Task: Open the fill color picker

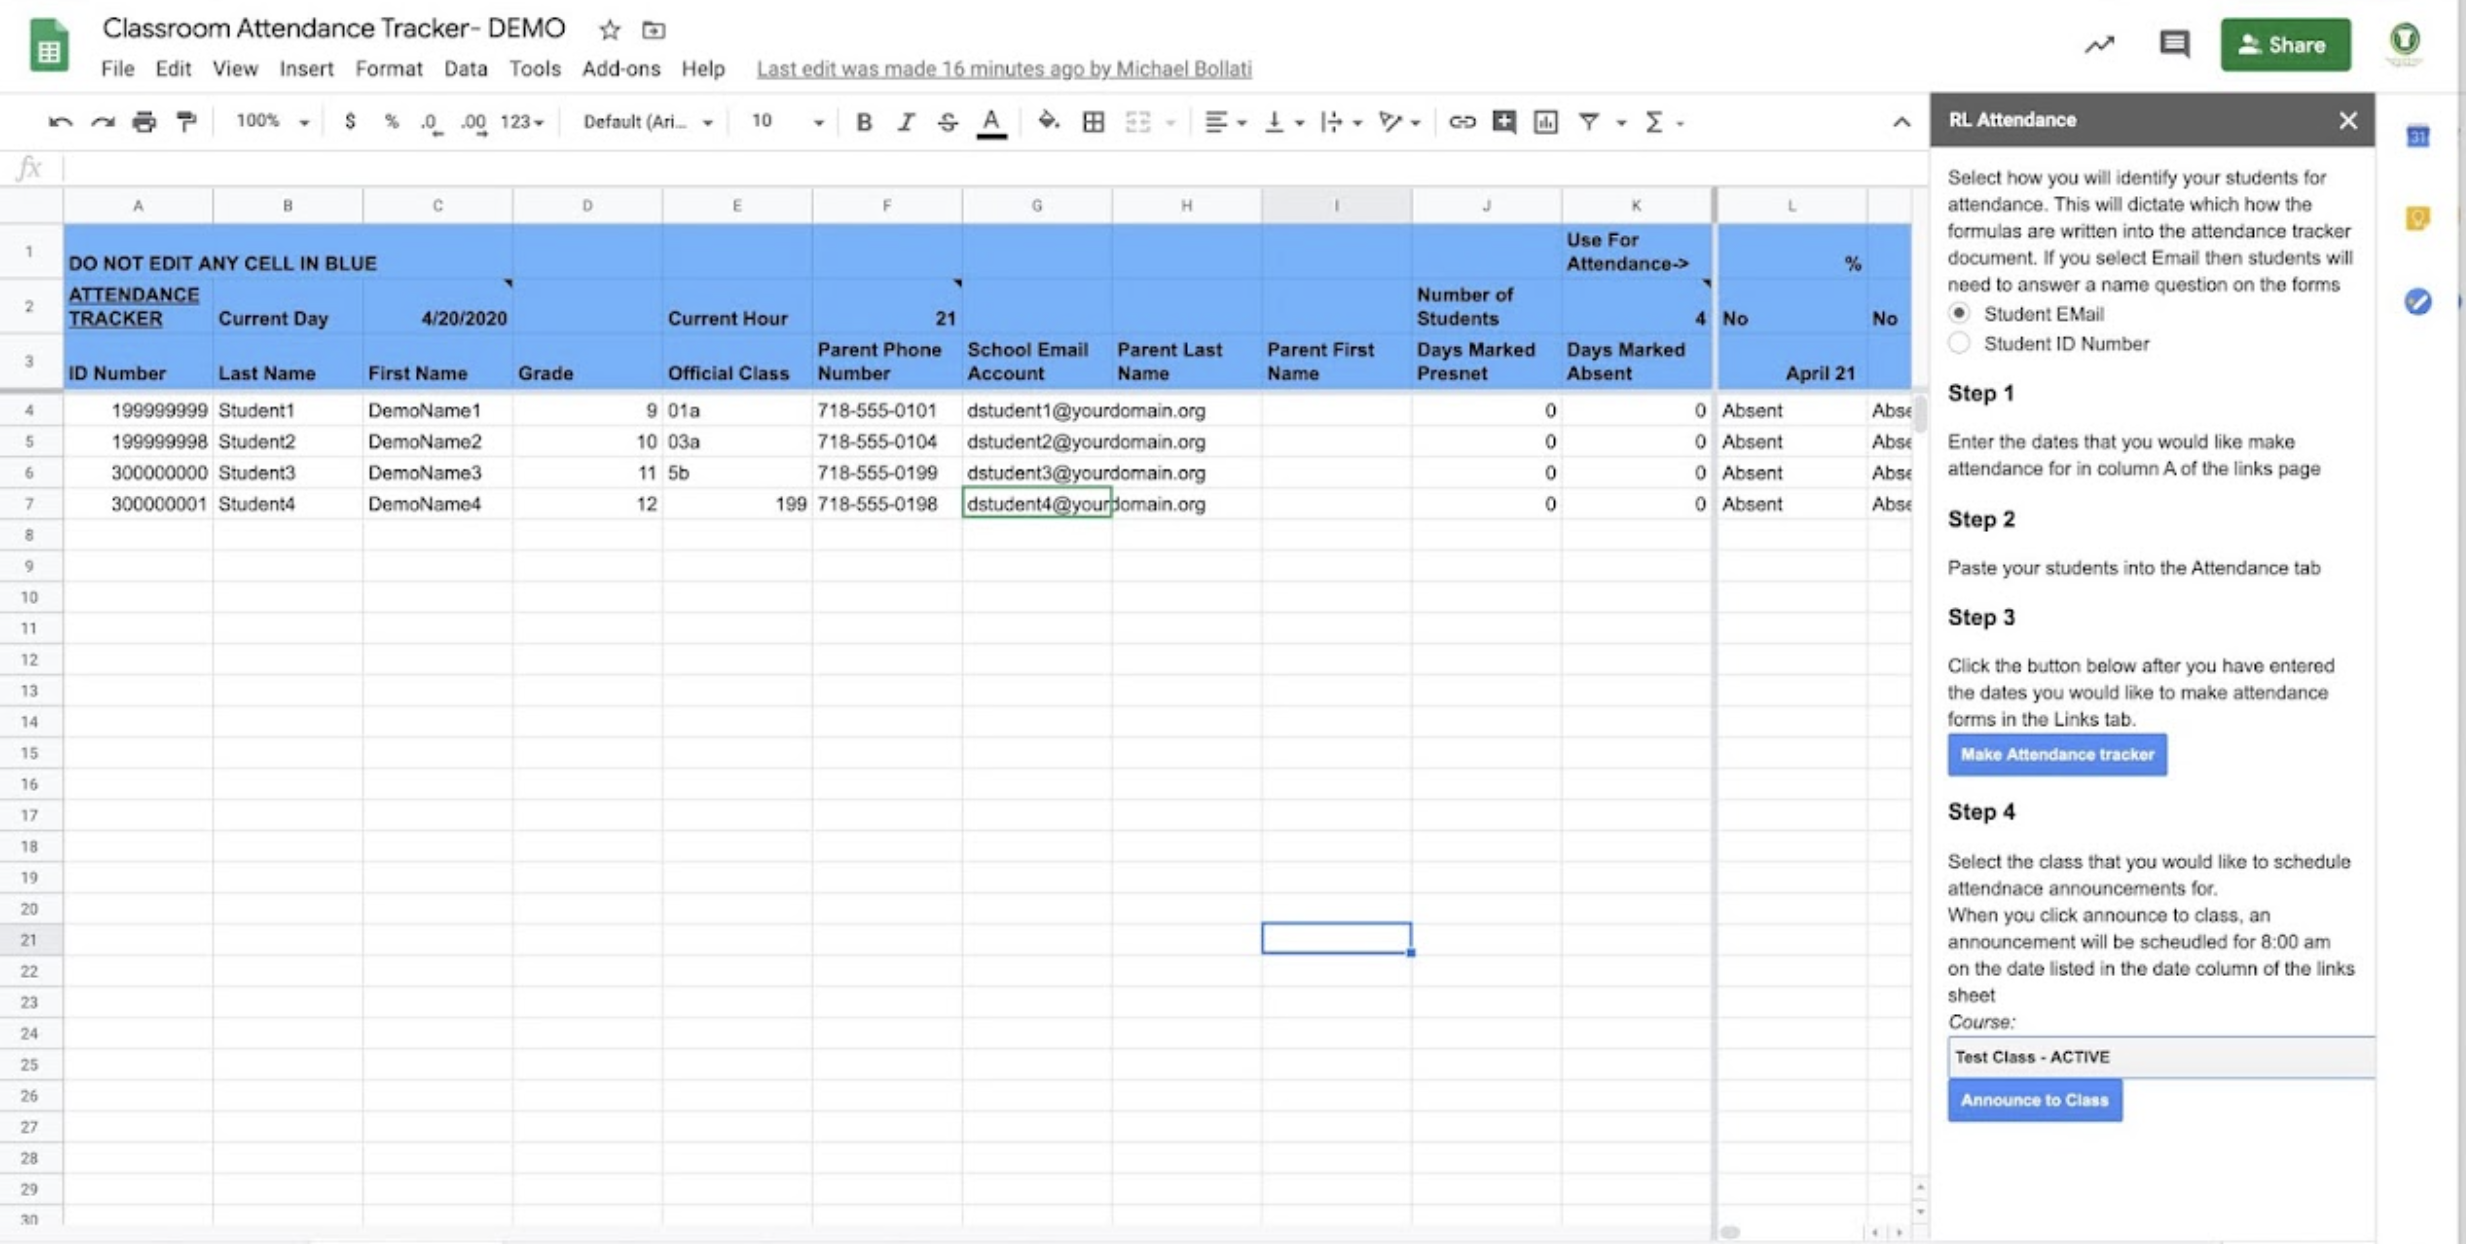Action: click(x=1047, y=122)
